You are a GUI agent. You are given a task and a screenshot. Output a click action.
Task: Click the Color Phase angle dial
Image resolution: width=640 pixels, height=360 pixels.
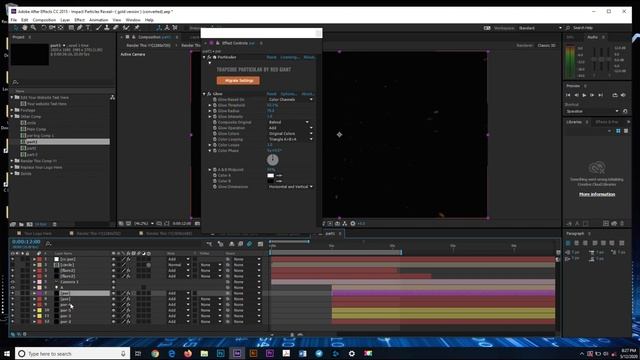(x=273, y=160)
